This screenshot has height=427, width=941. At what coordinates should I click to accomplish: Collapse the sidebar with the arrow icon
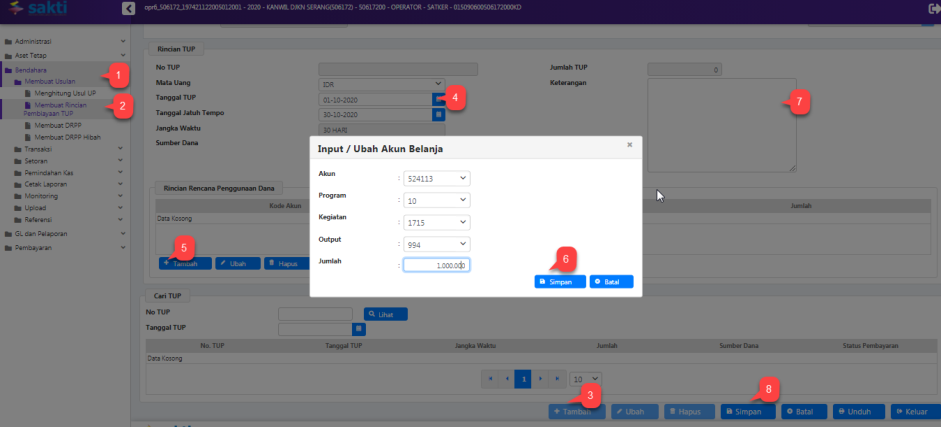128,8
